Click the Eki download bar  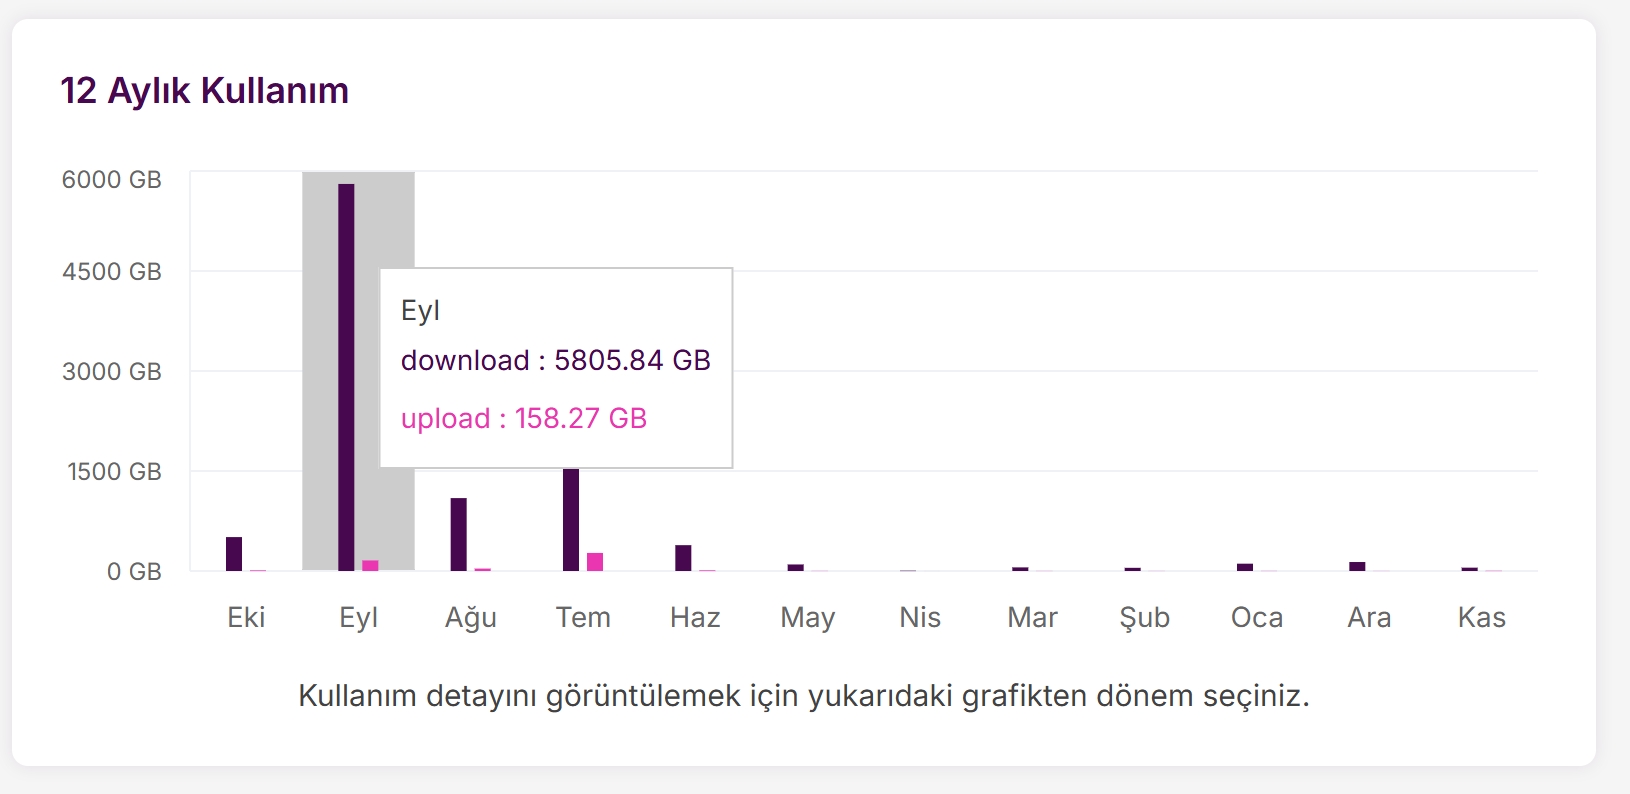click(x=234, y=554)
